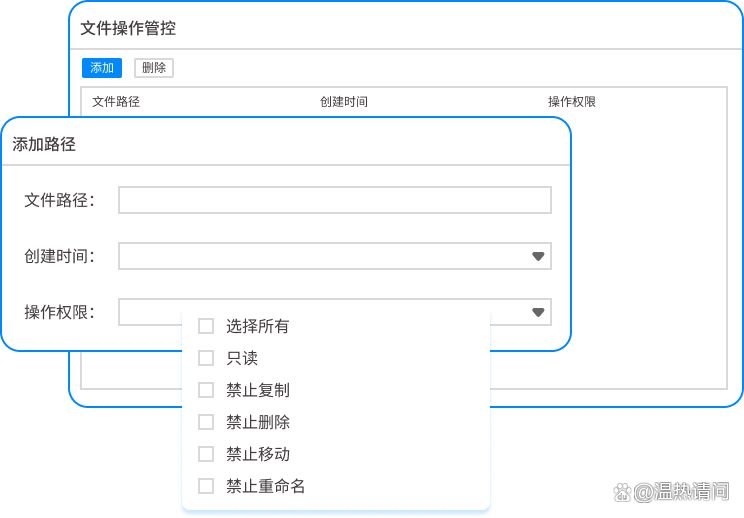Click the 添加路径 dialog title
Image resolution: width=744 pixels, height=518 pixels.
pyautogui.click(x=44, y=144)
